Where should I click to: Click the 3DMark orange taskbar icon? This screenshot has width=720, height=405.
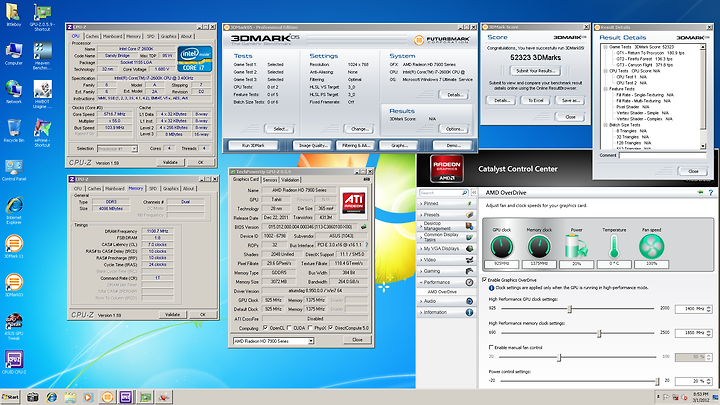click(x=107, y=397)
